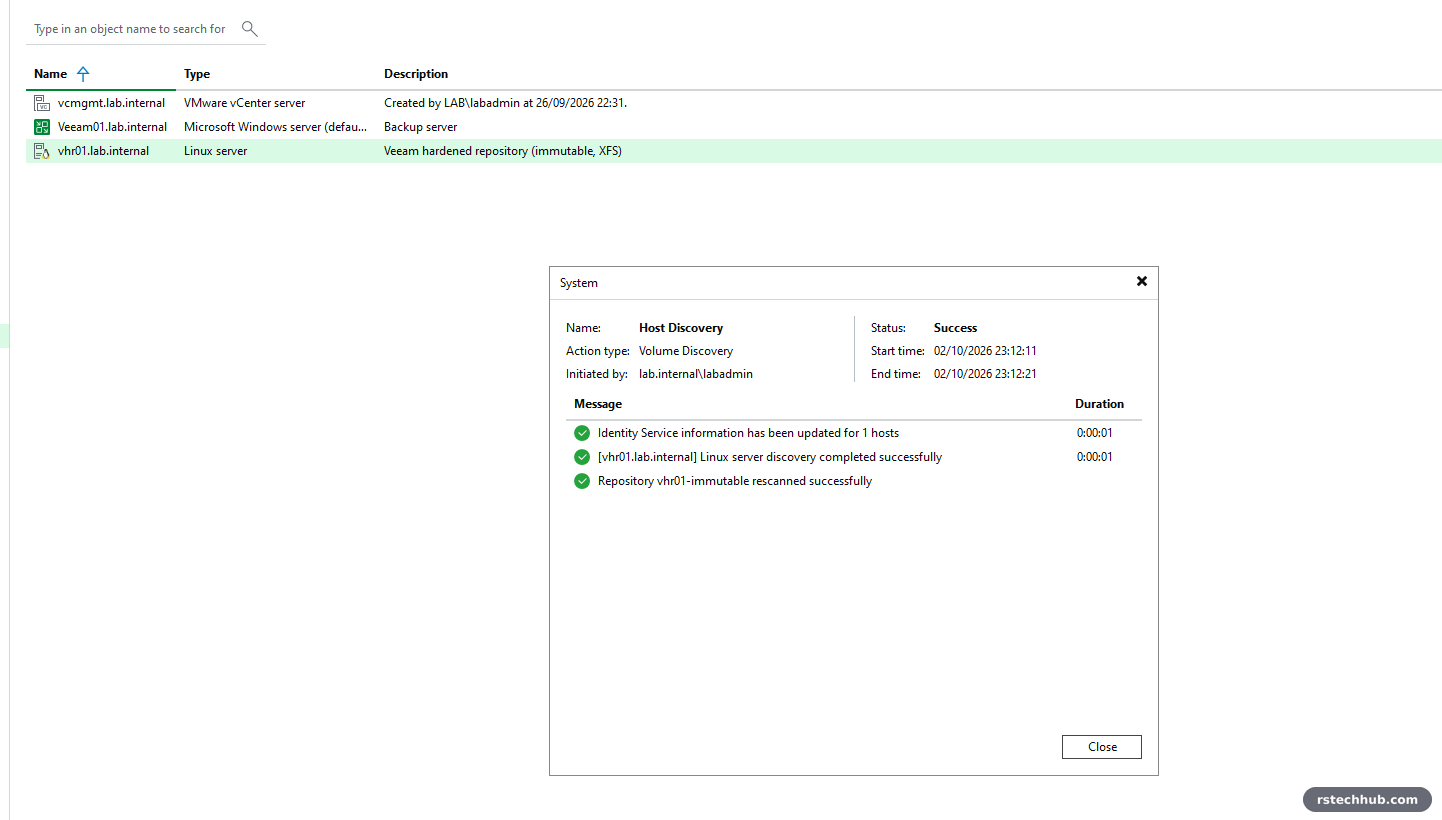Click the Name column sort arrow
This screenshot has height=820, width=1442.
(x=83, y=74)
